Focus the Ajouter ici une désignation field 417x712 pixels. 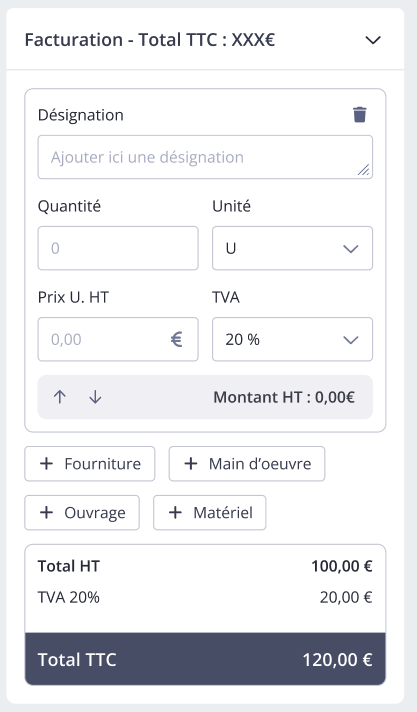[x=205, y=157]
